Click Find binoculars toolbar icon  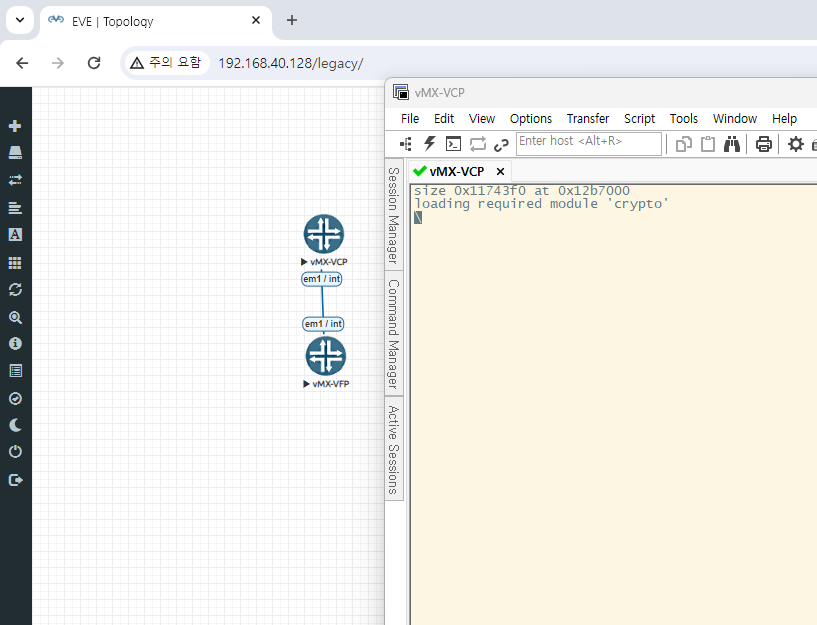coord(732,144)
